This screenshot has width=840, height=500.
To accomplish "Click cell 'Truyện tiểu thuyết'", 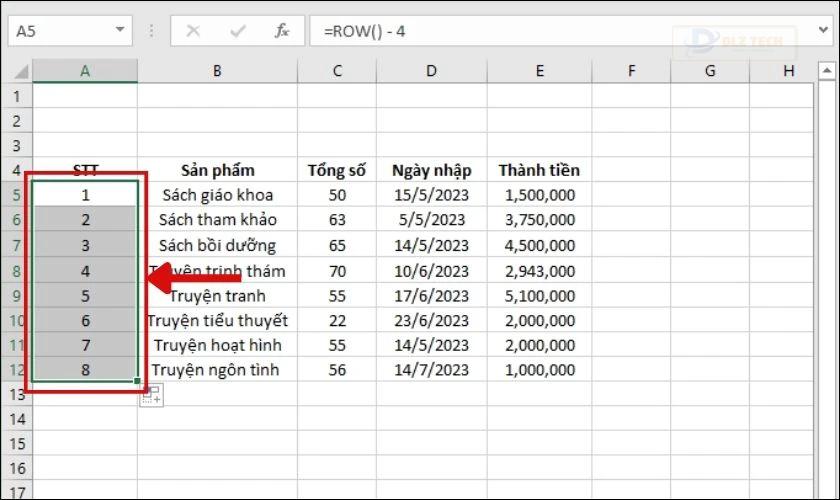I will 218,320.
